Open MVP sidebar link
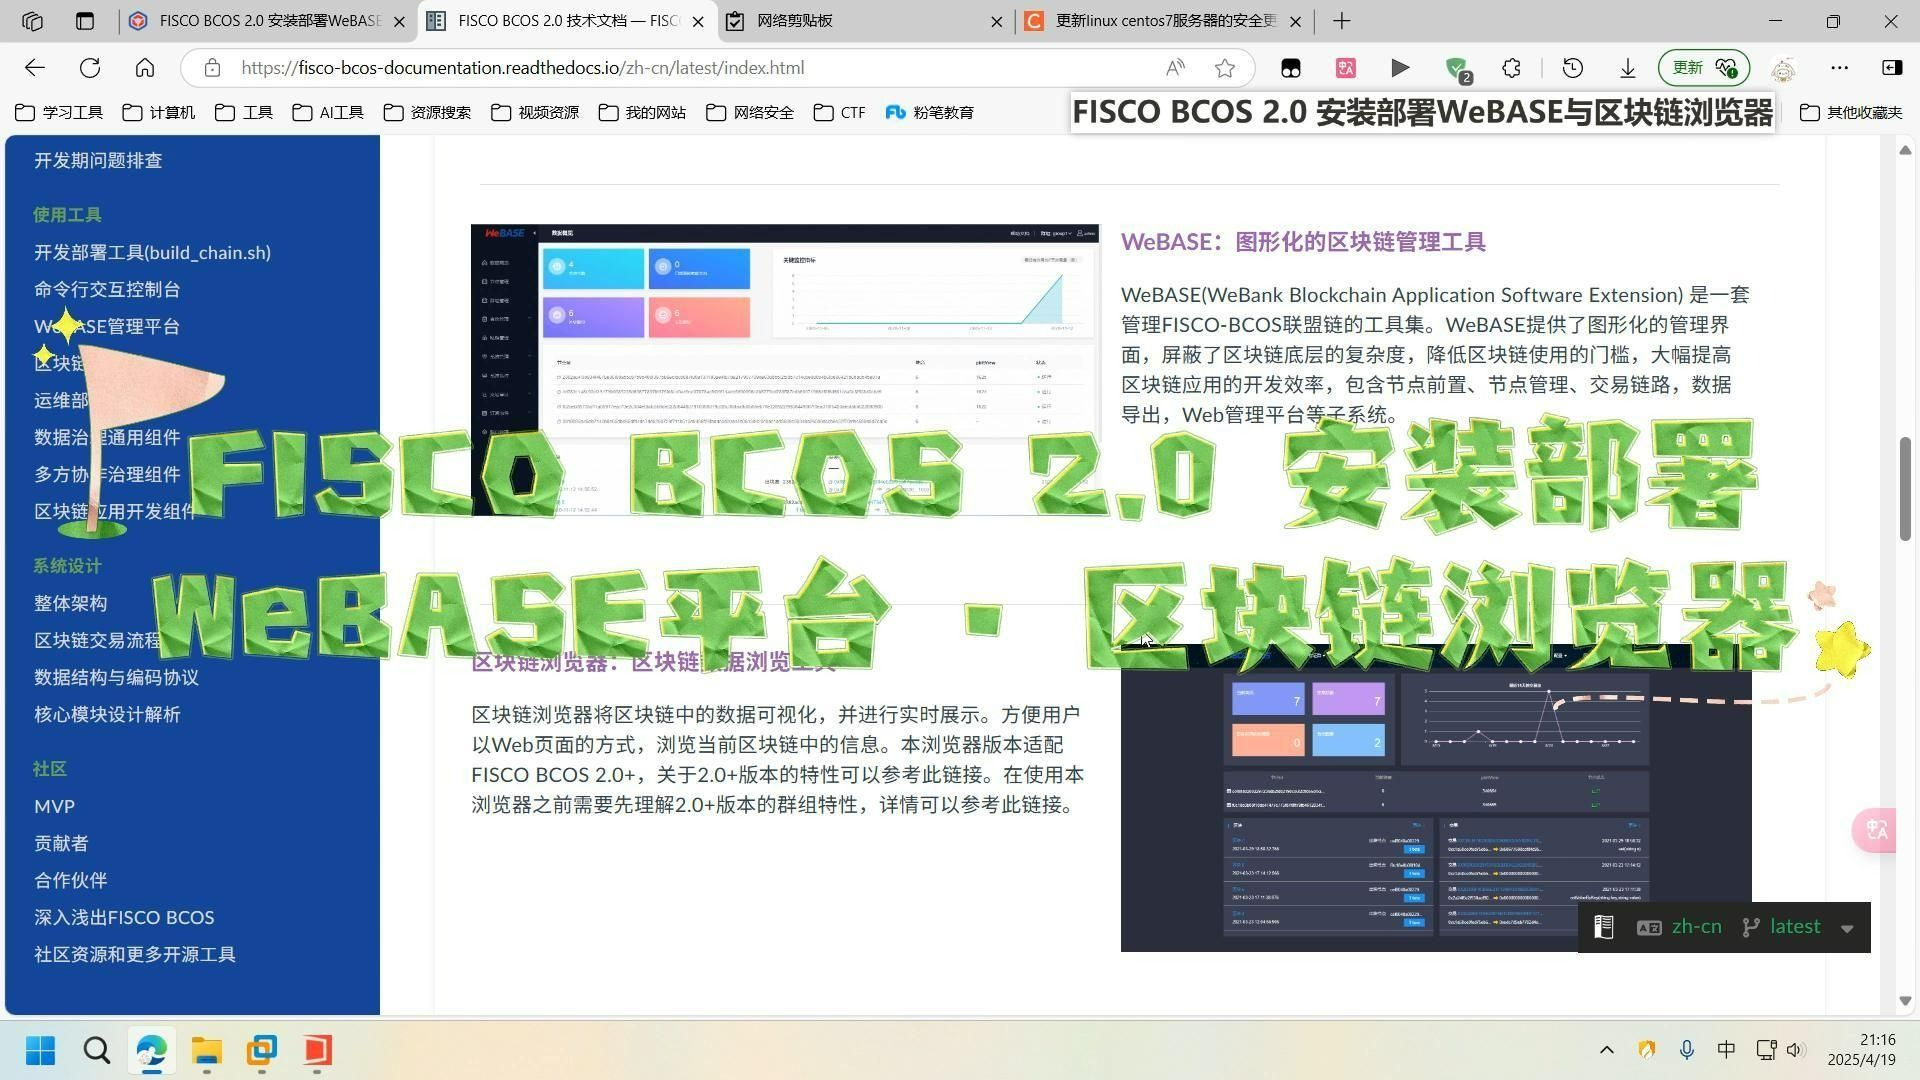1920x1080 pixels. [54, 807]
